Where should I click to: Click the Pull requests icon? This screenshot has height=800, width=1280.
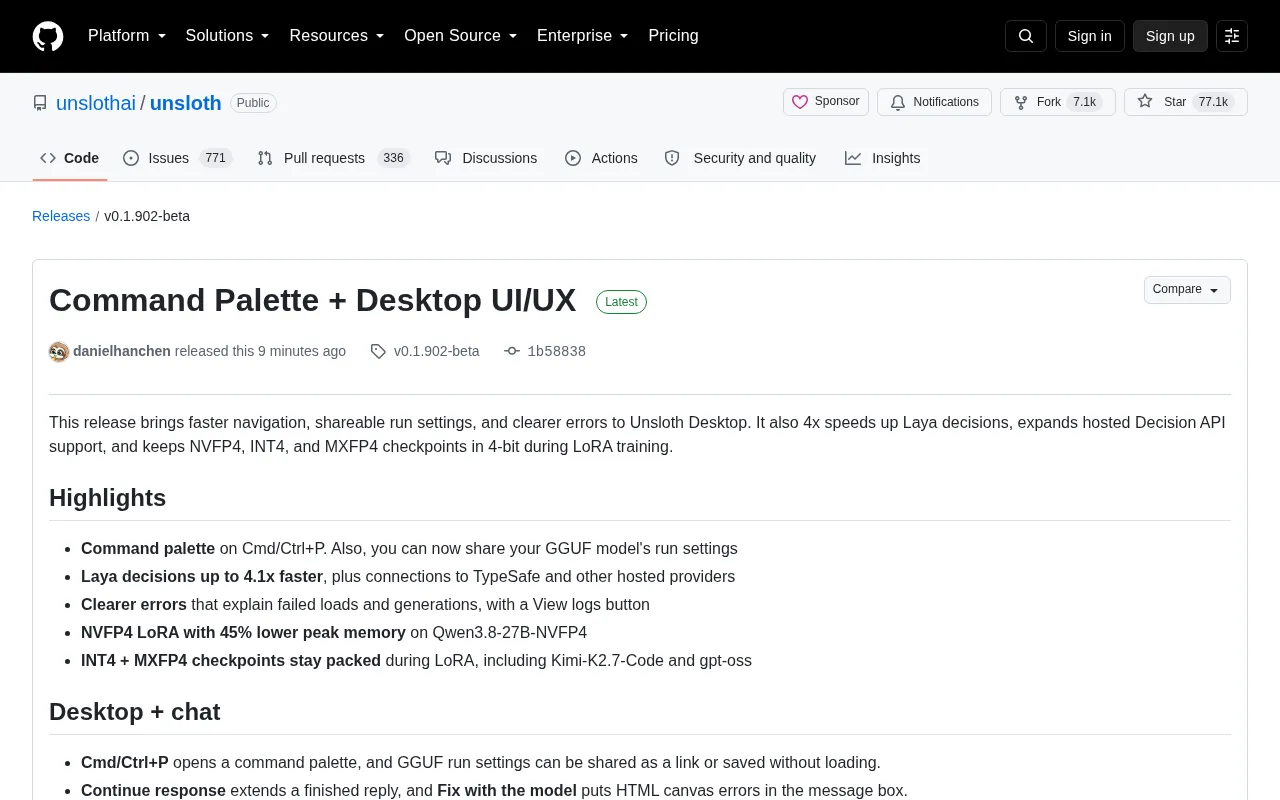tap(265, 158)
